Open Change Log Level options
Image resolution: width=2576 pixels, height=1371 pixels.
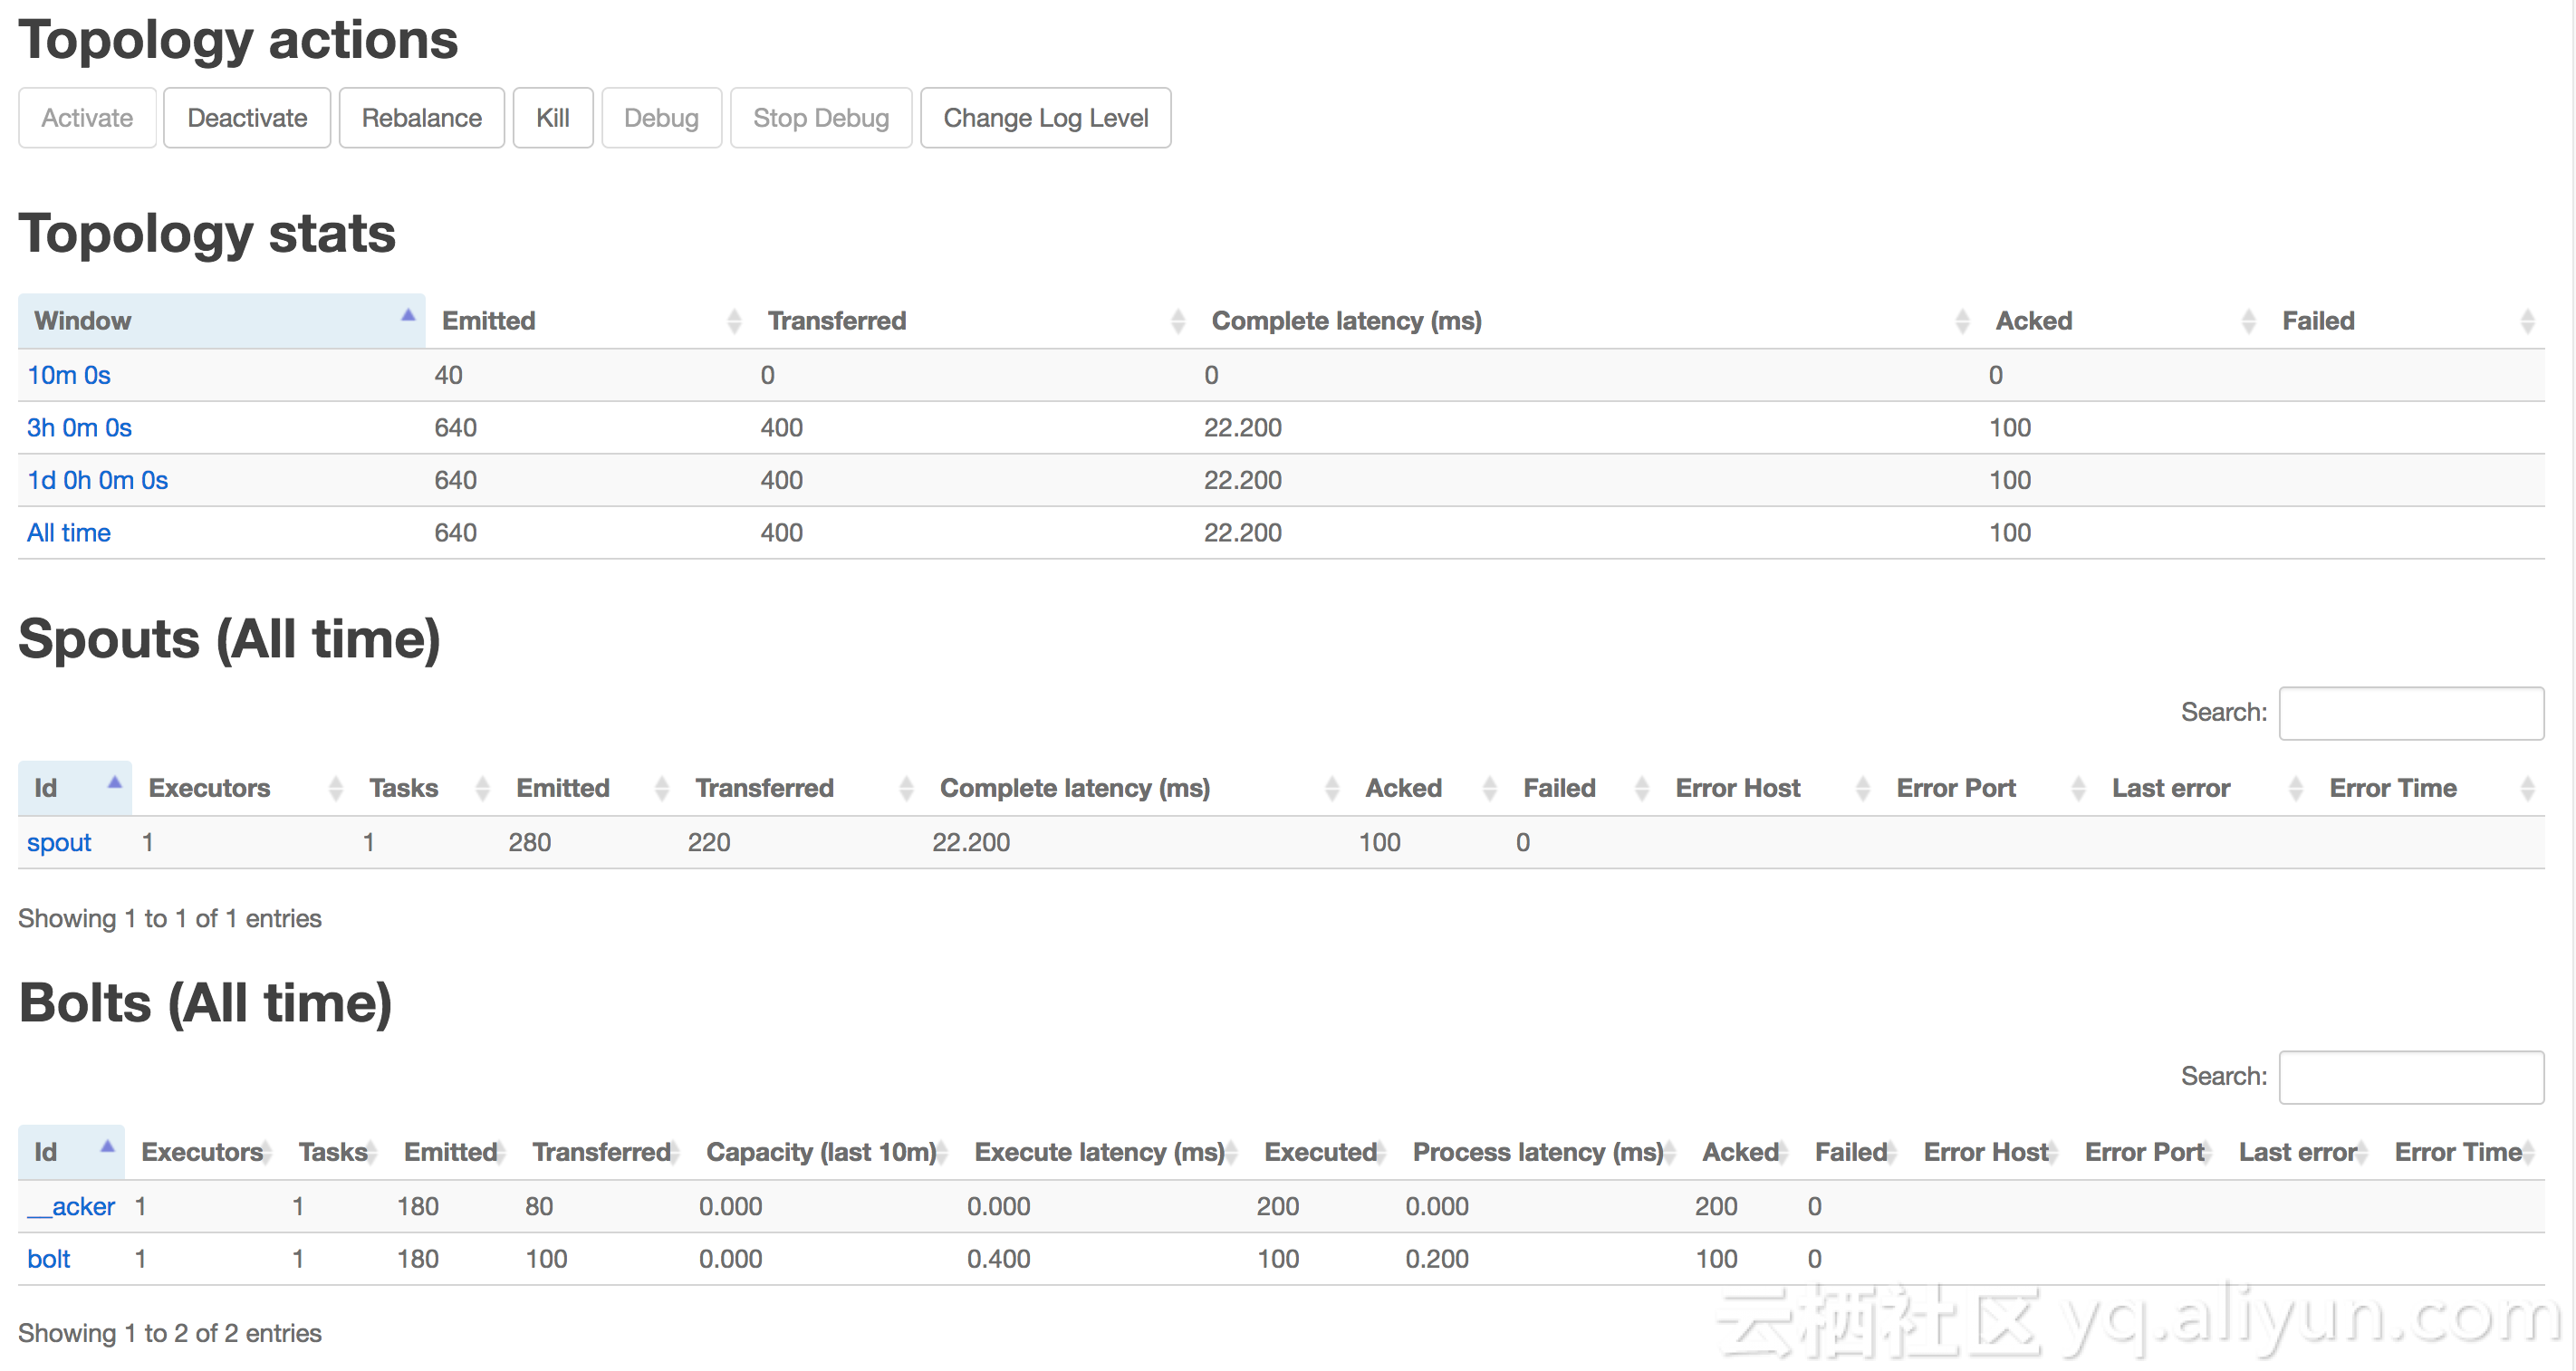click(1045, 118)
